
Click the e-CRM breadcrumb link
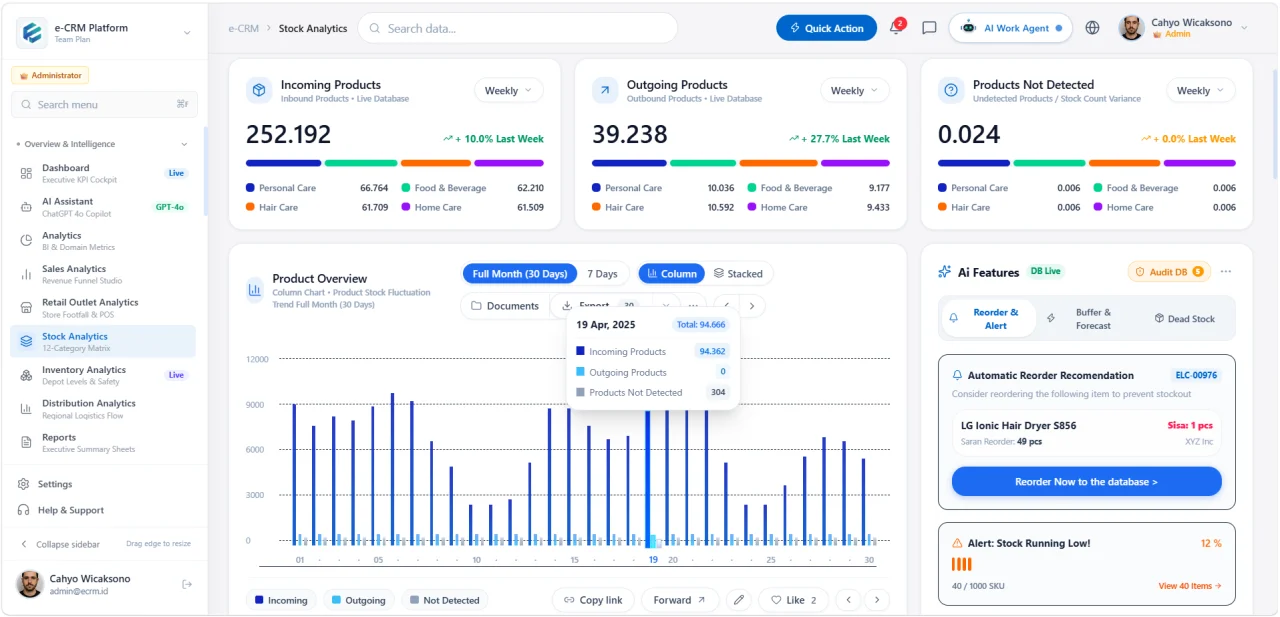click(x=244, y=28)
